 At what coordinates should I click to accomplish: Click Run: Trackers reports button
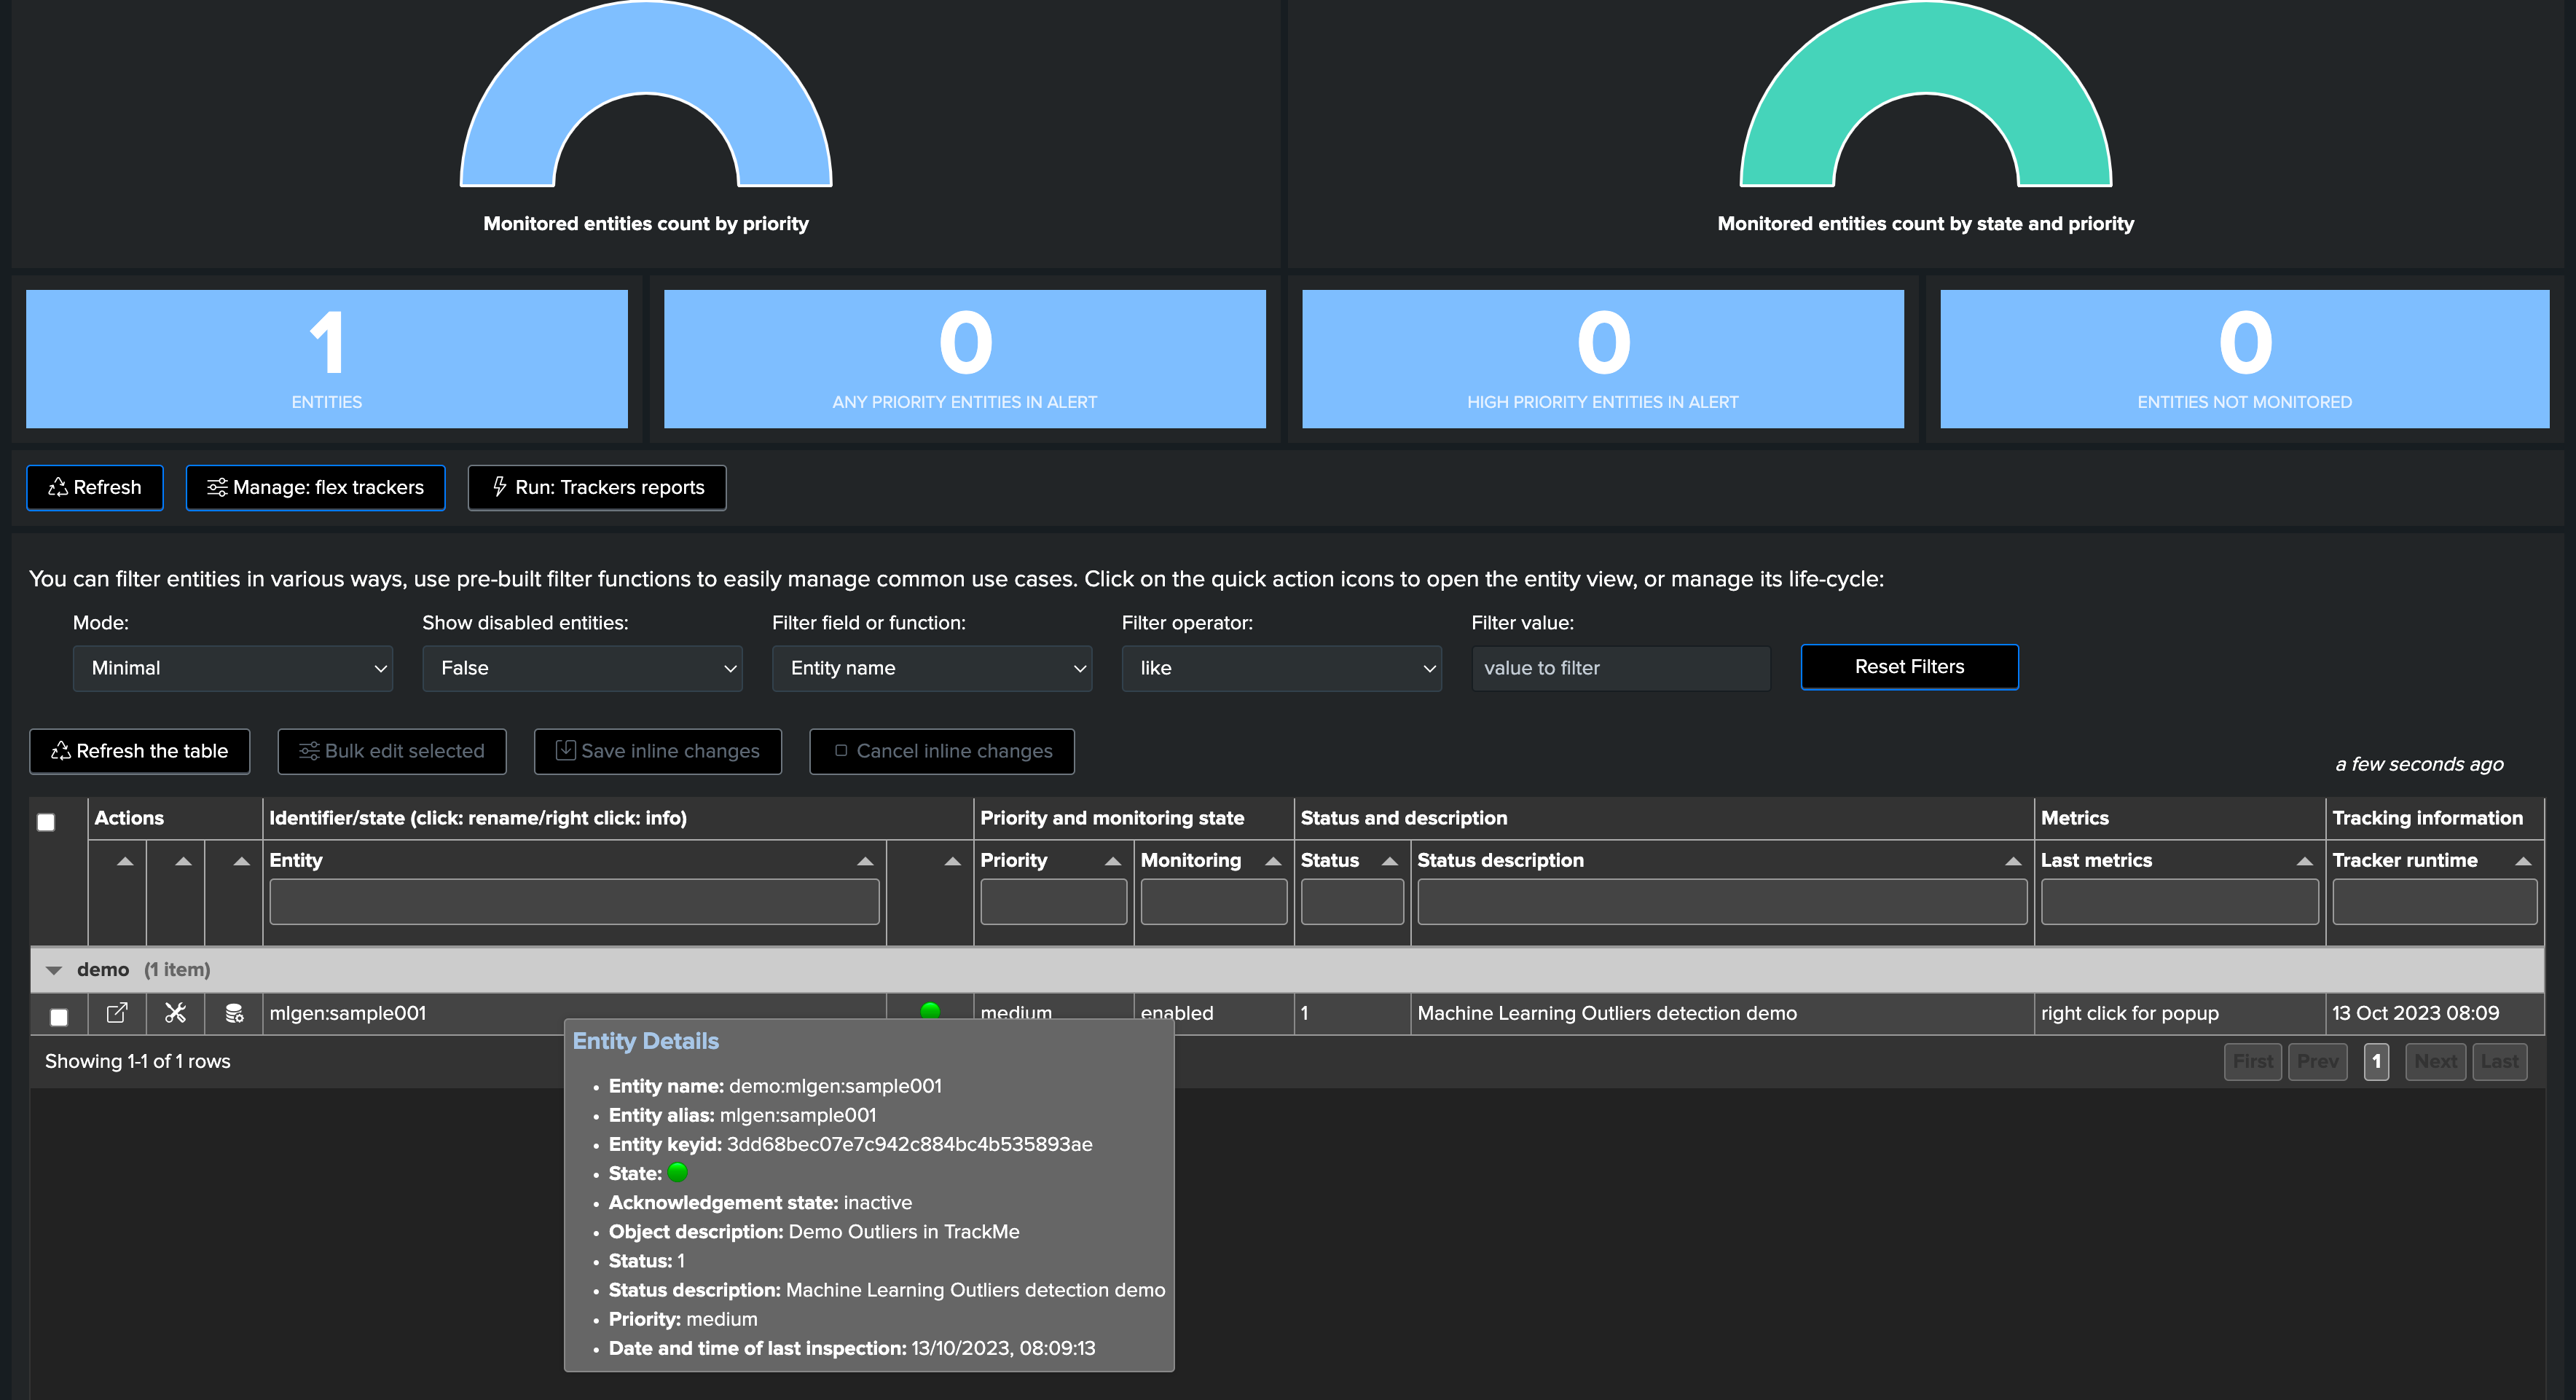[597, 487]
